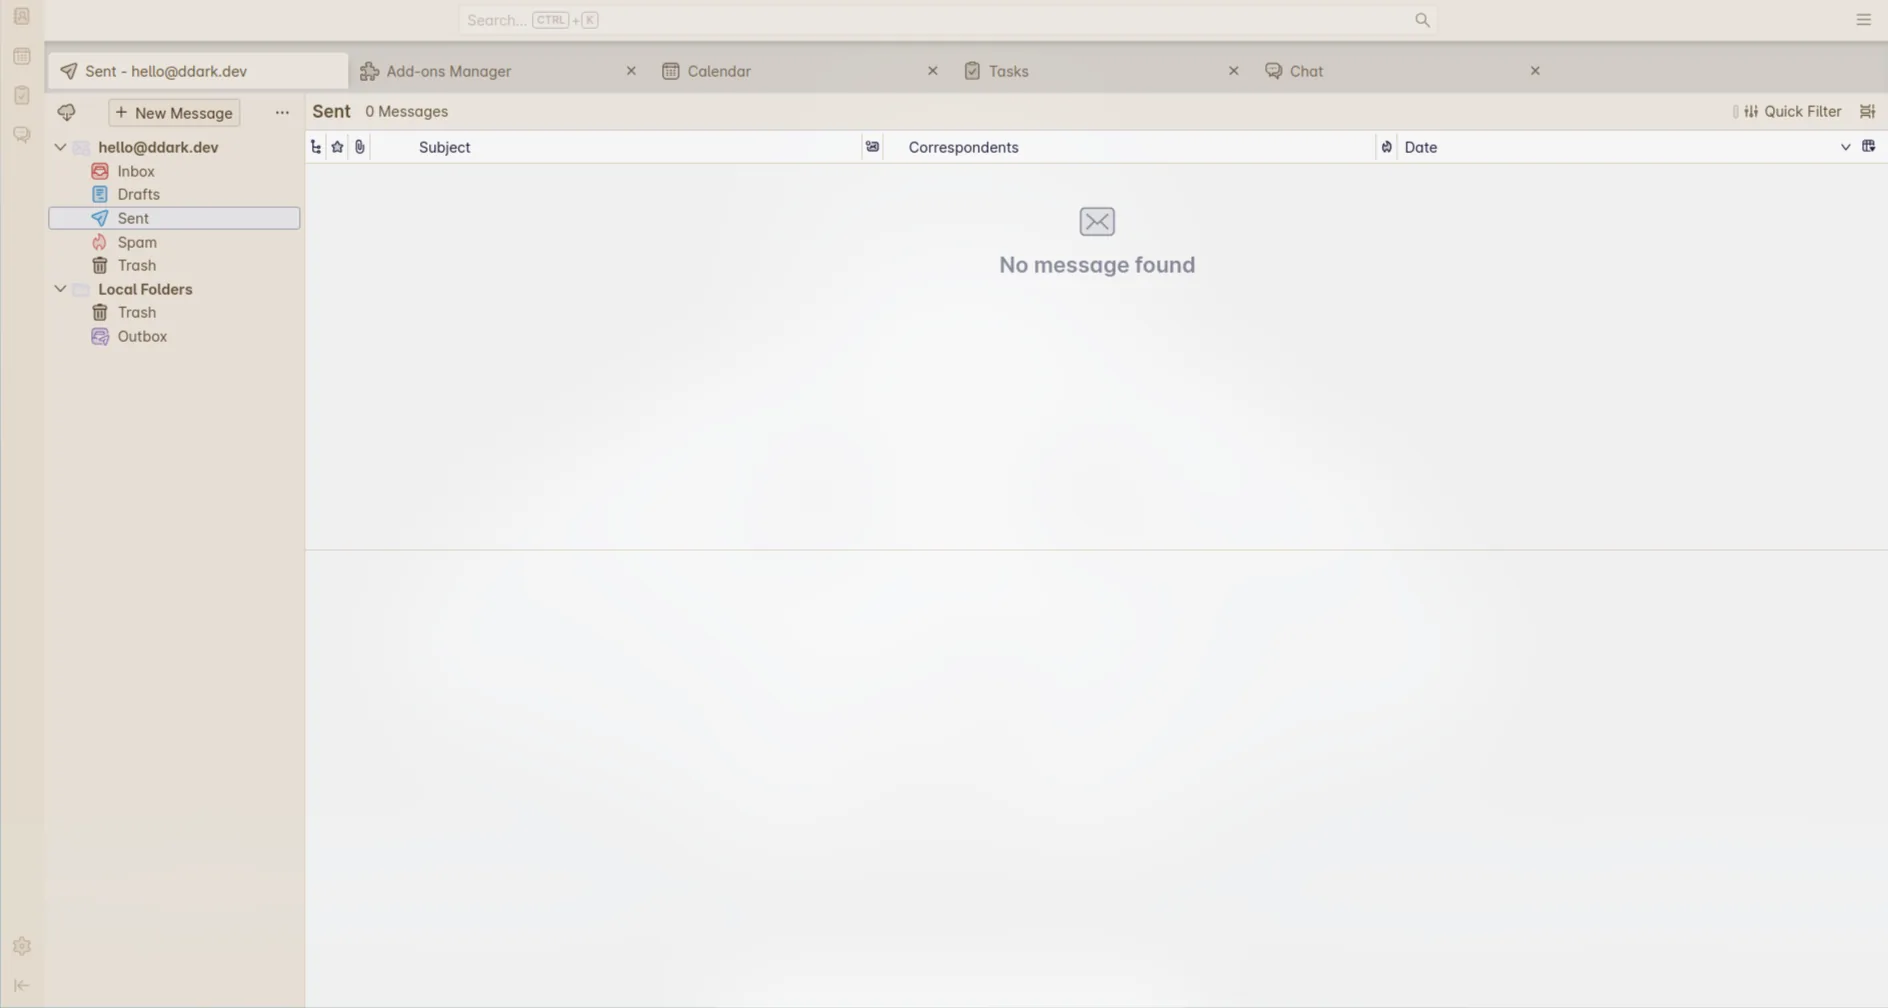Click the '0 Messages' count text
The width and height of the screenshot is (1888, 1008).
click(406, 111)
